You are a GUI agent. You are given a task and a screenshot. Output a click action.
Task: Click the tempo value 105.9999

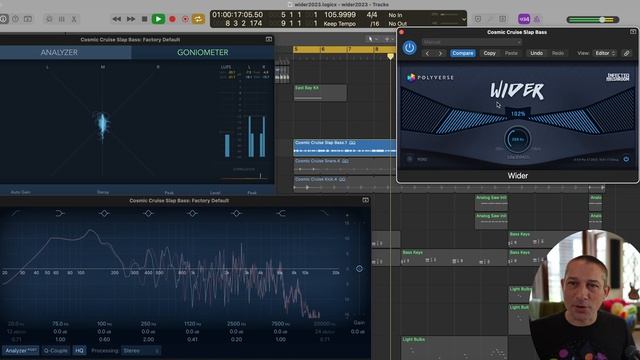pyautogui.click(x=340, y=15)
